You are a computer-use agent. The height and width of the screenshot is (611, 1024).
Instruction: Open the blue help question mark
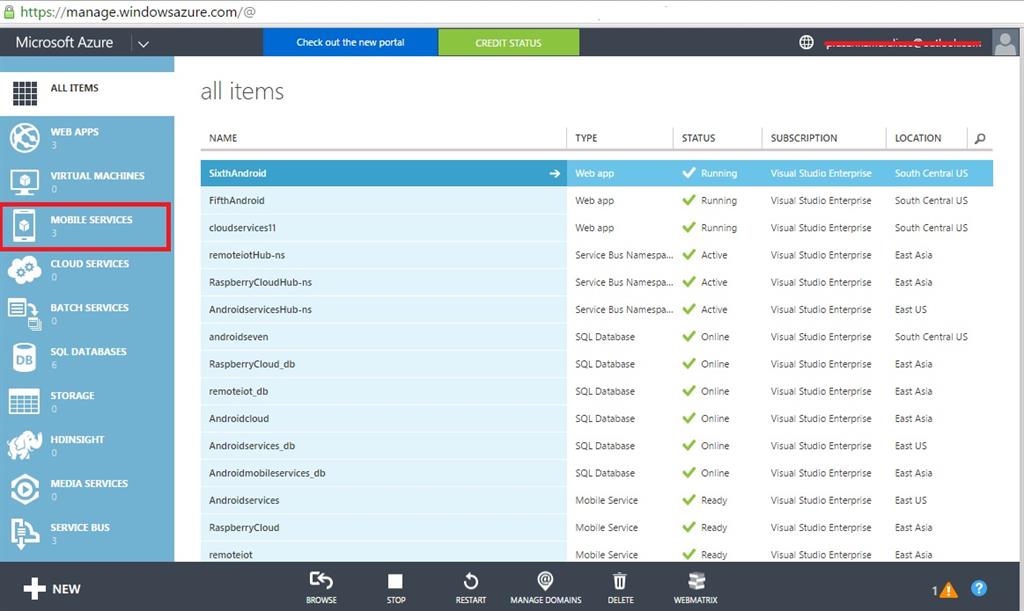point(978,588)
